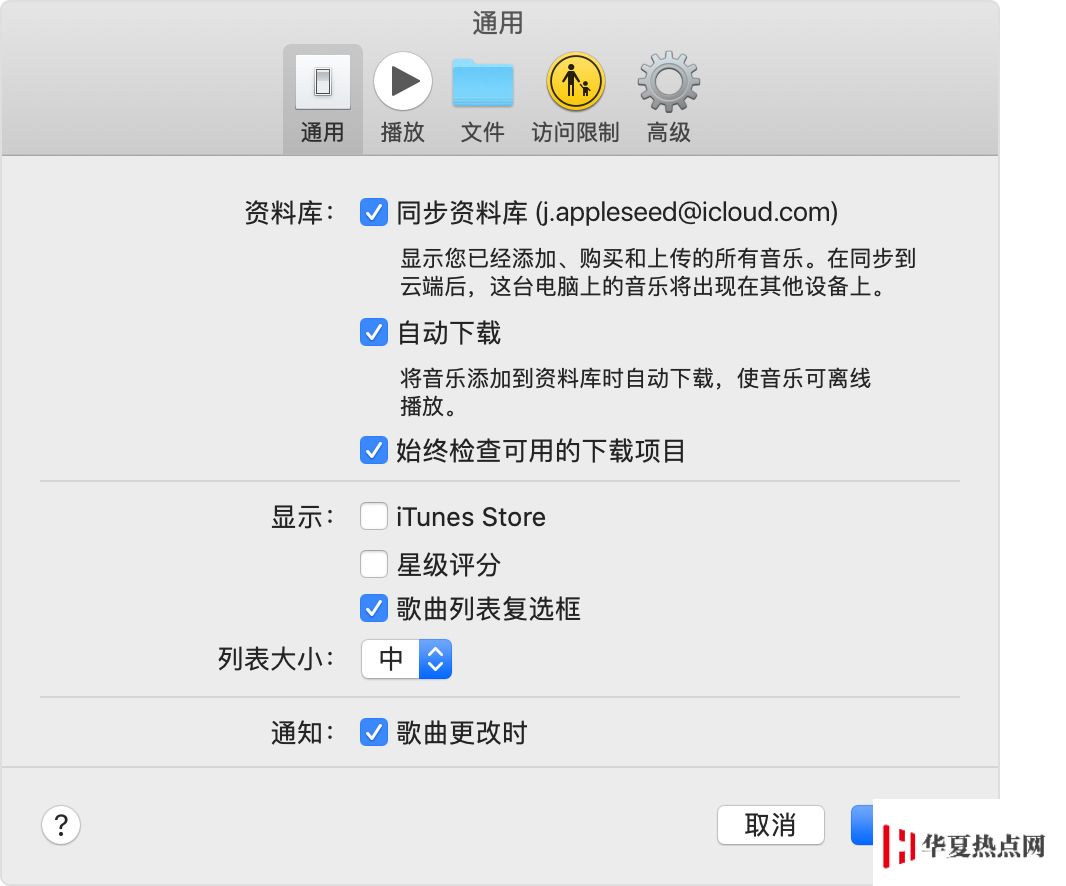Enable the iTunes Store display checkbox
The image size is (1066, 886).
373,517
